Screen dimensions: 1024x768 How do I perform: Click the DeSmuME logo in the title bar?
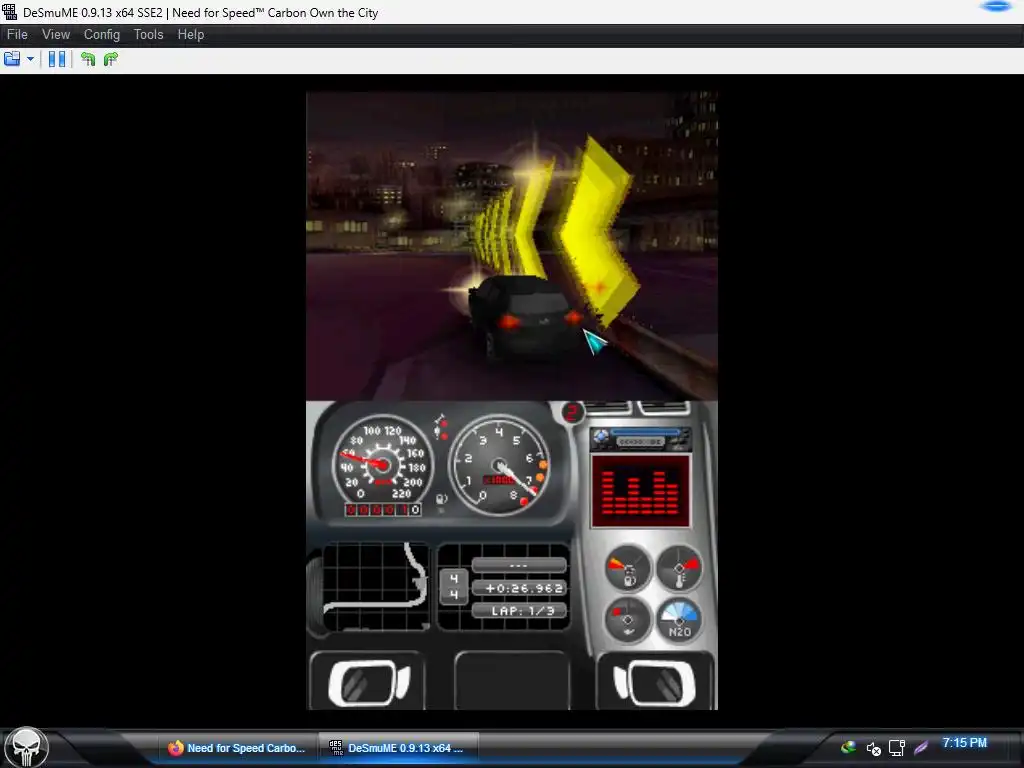[x=10, y=12]
